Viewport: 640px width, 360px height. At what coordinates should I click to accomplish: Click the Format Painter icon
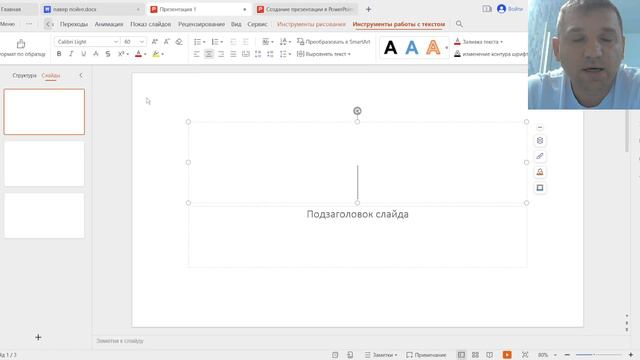coord(21,44)
